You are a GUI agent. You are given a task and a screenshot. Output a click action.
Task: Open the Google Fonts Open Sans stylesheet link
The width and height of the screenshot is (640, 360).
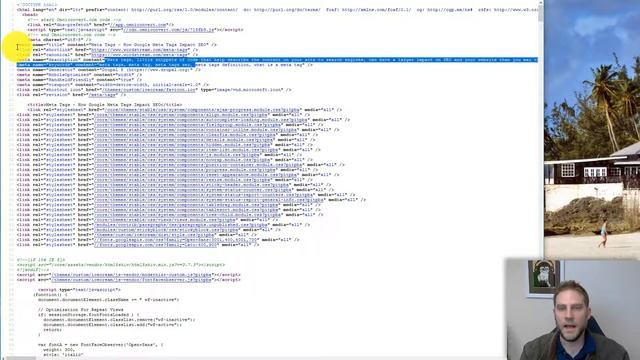[176, 240]
